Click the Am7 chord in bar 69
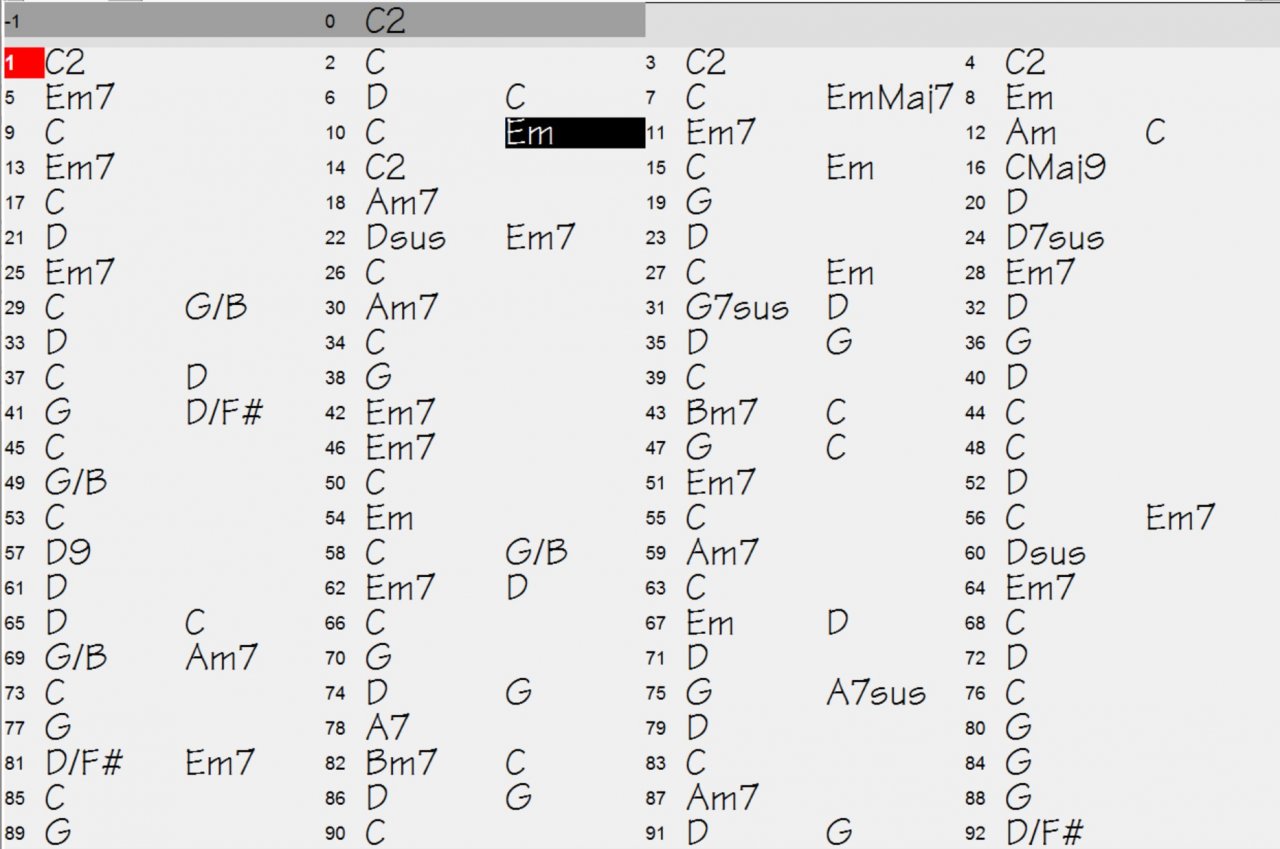Viewport: 1280px width, 849px height. click(221, 658)
